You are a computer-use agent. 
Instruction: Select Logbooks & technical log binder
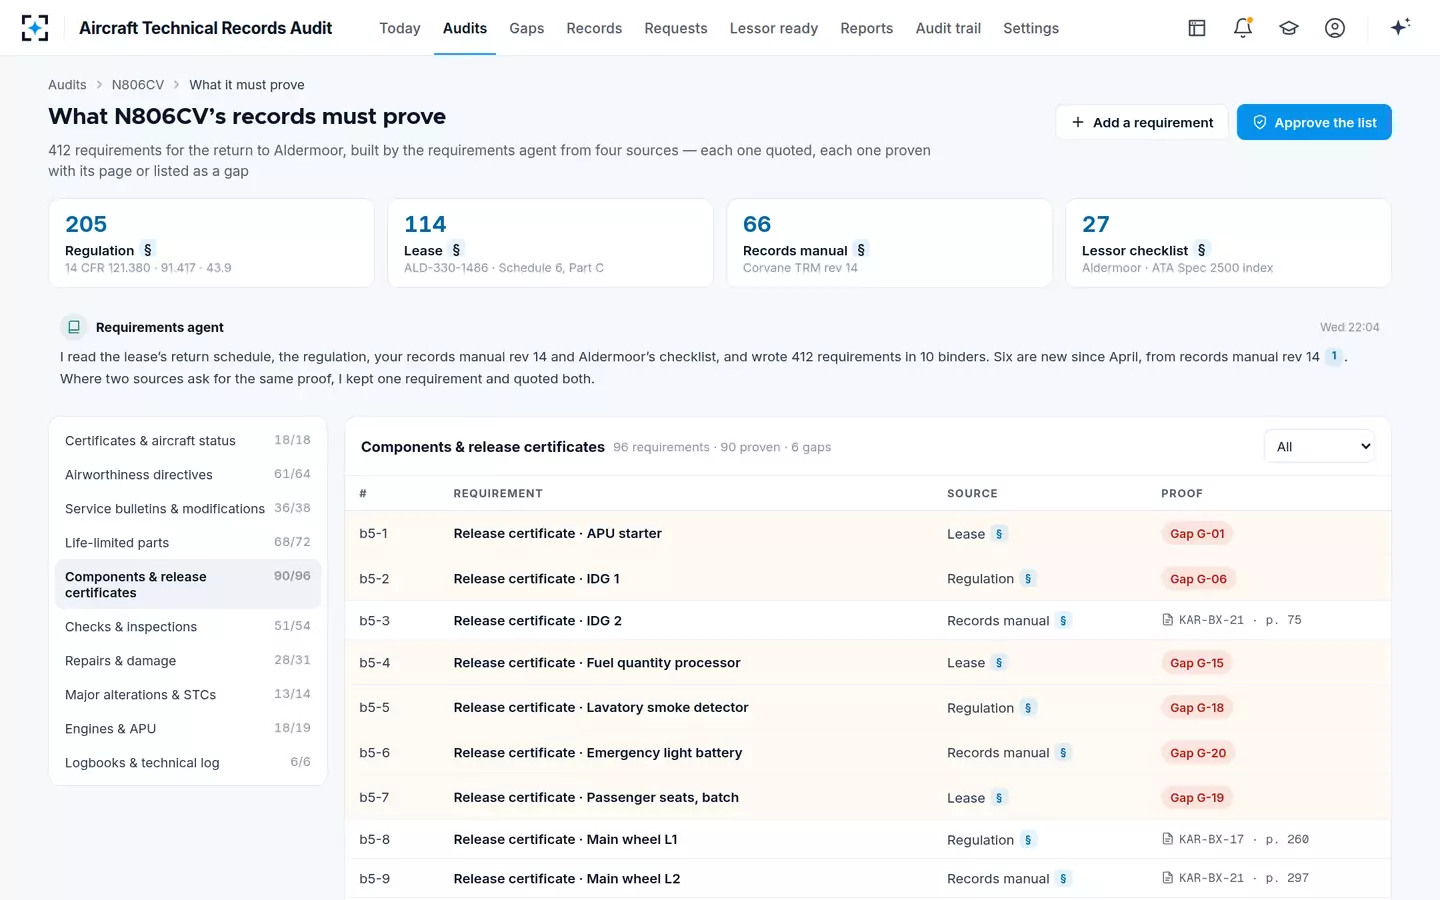point(188,763)
